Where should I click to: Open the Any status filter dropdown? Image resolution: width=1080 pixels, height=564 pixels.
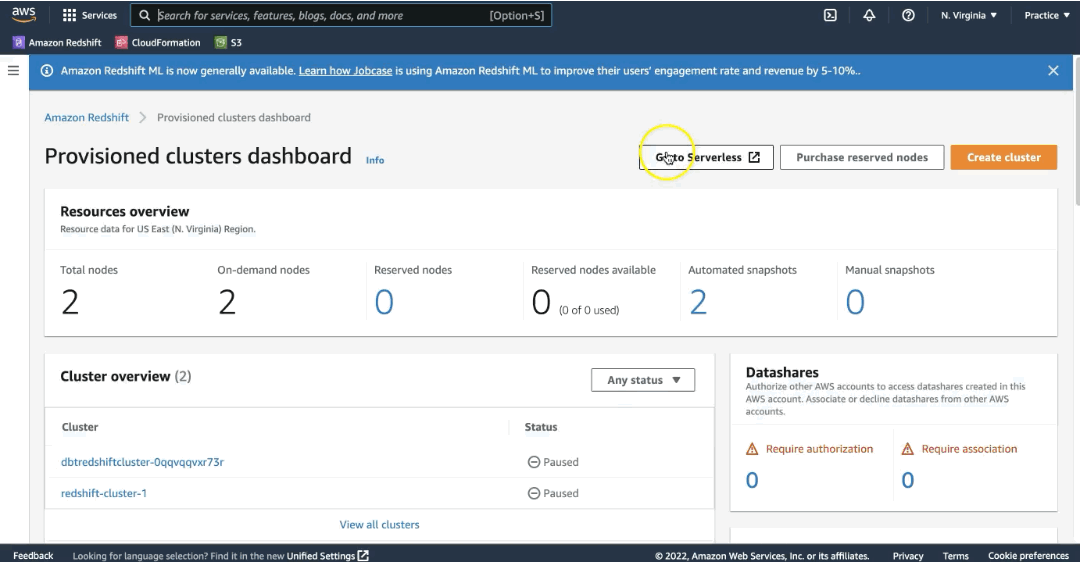643,380
